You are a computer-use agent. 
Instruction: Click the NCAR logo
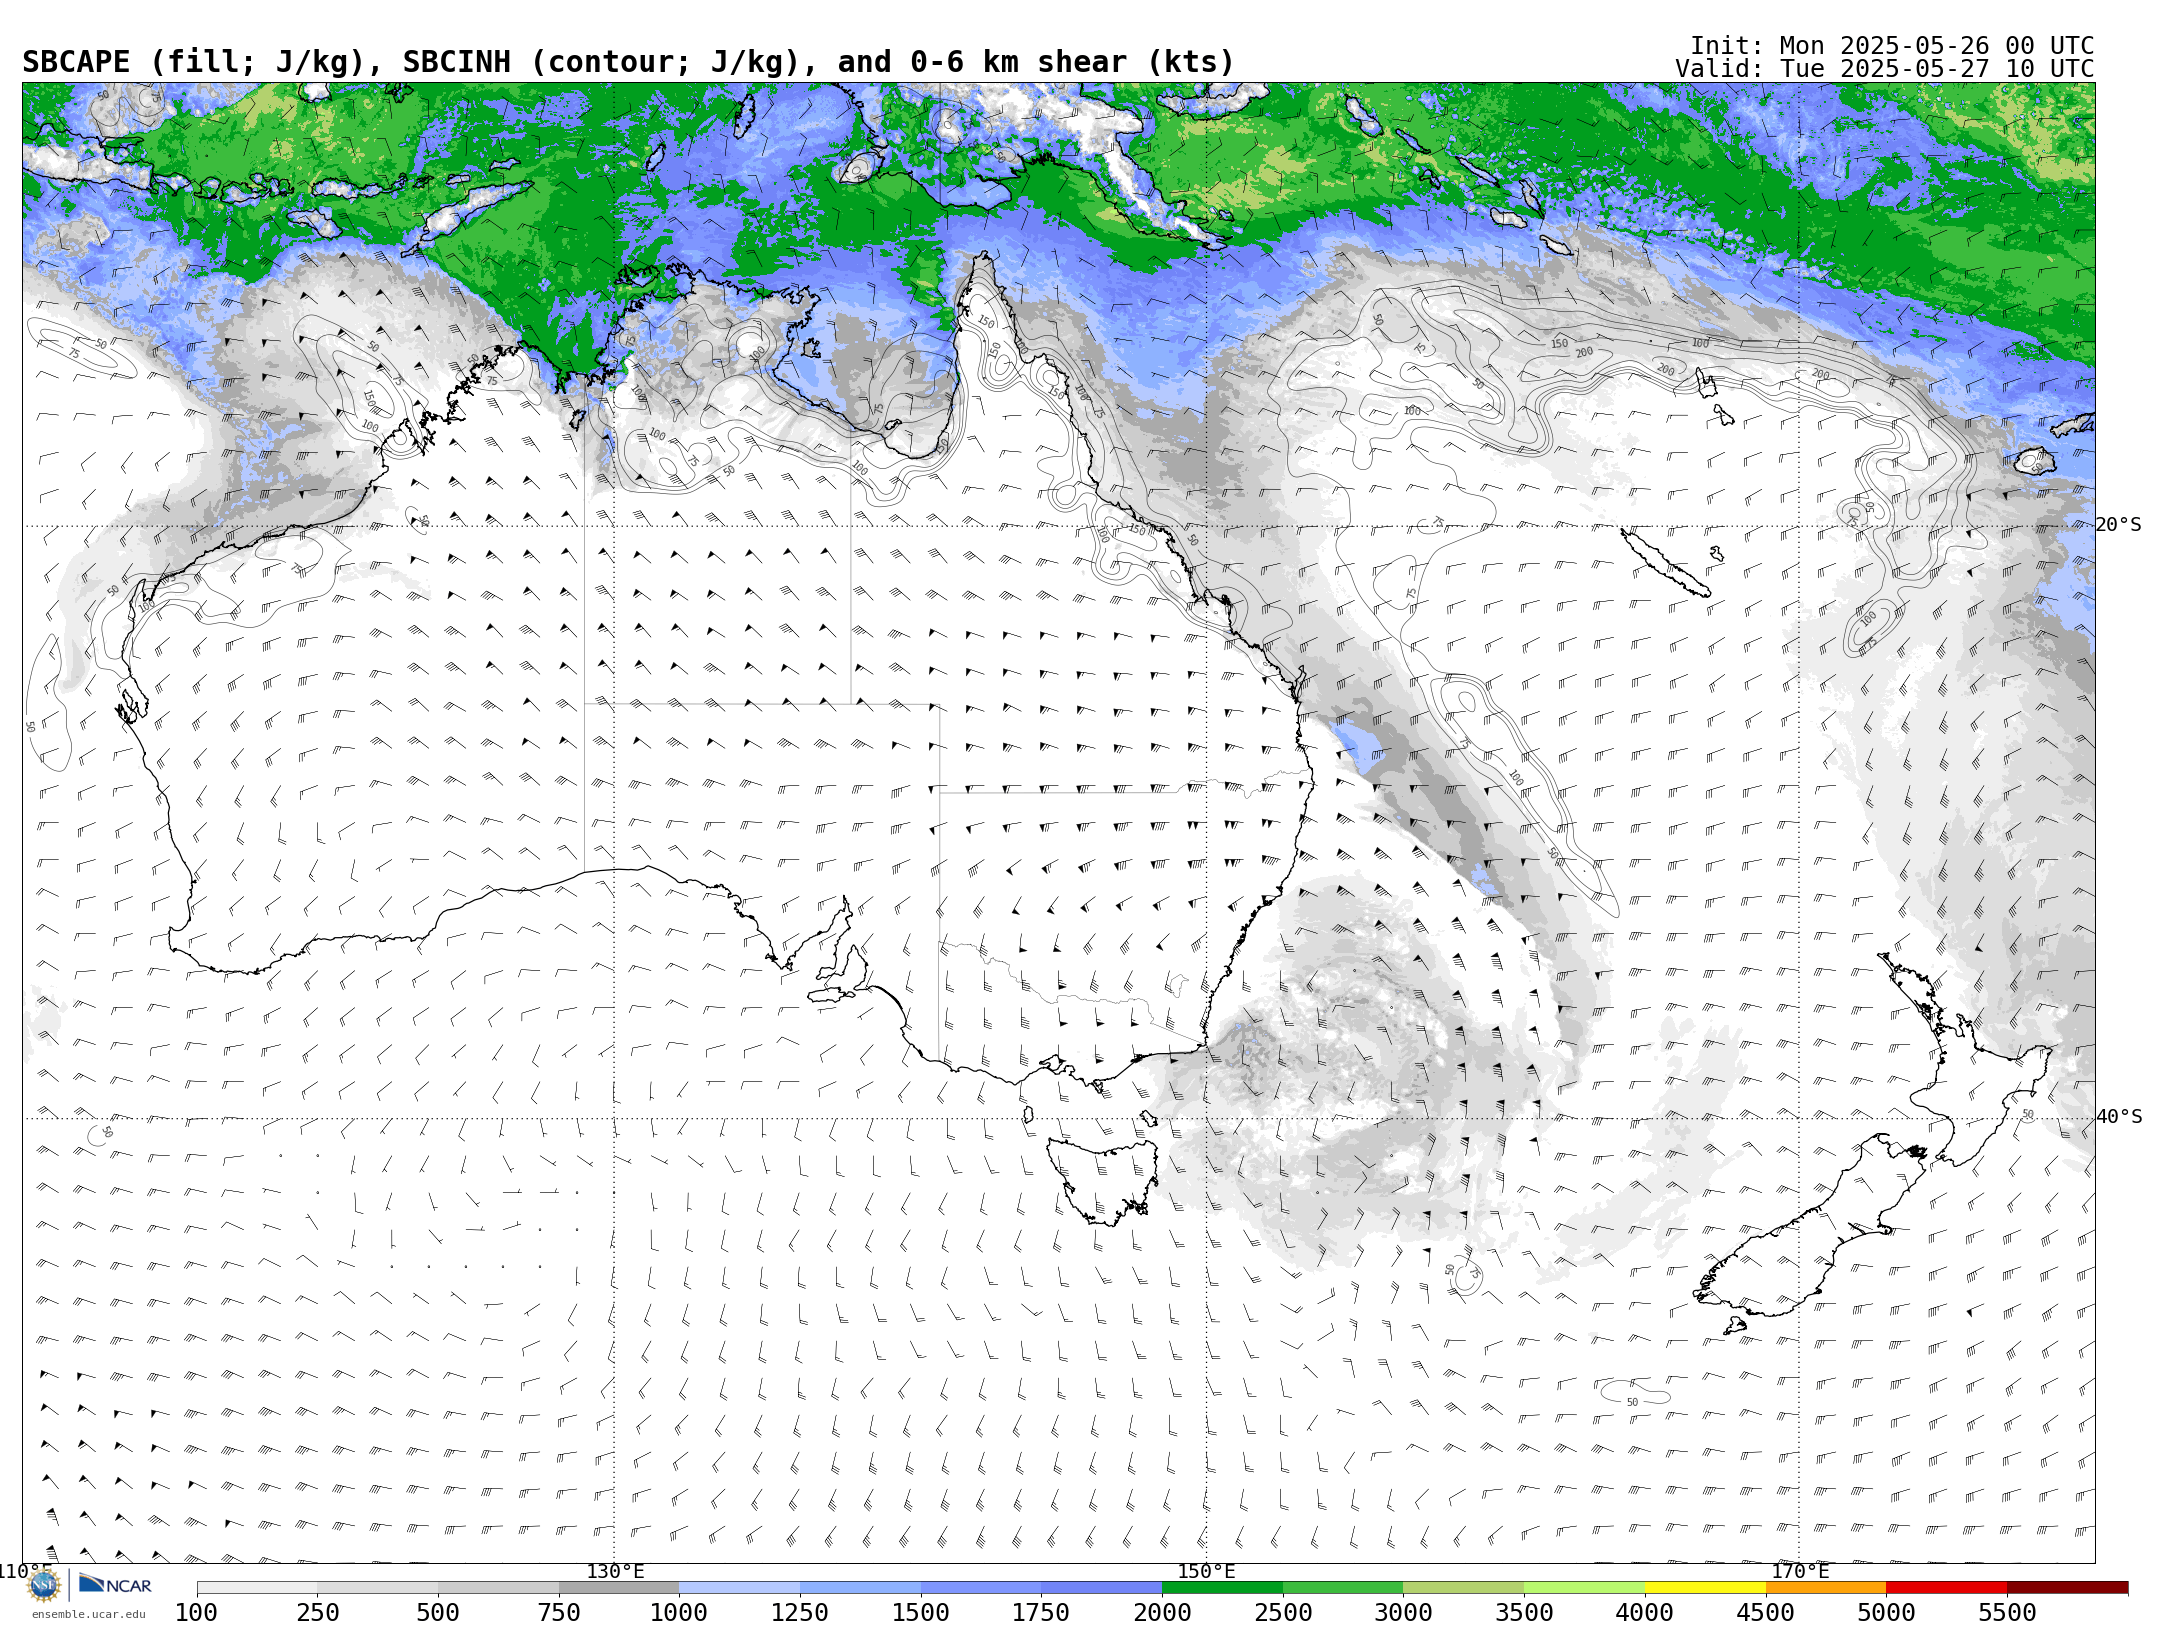point(115,1585)
